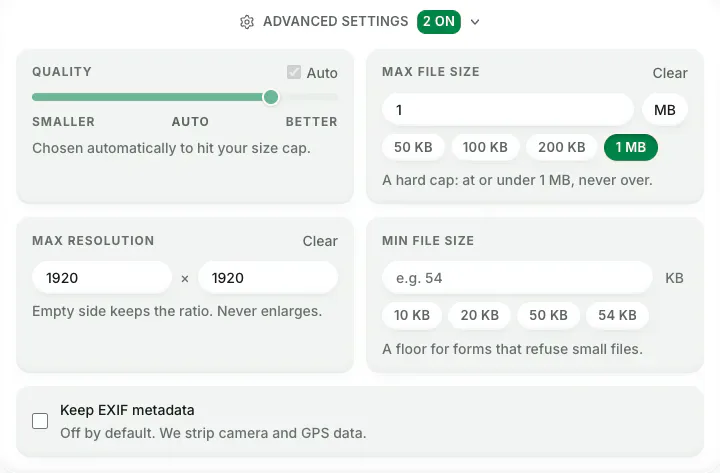
Task: Click the MAX FILE SIZE heading
Action: 431,72
